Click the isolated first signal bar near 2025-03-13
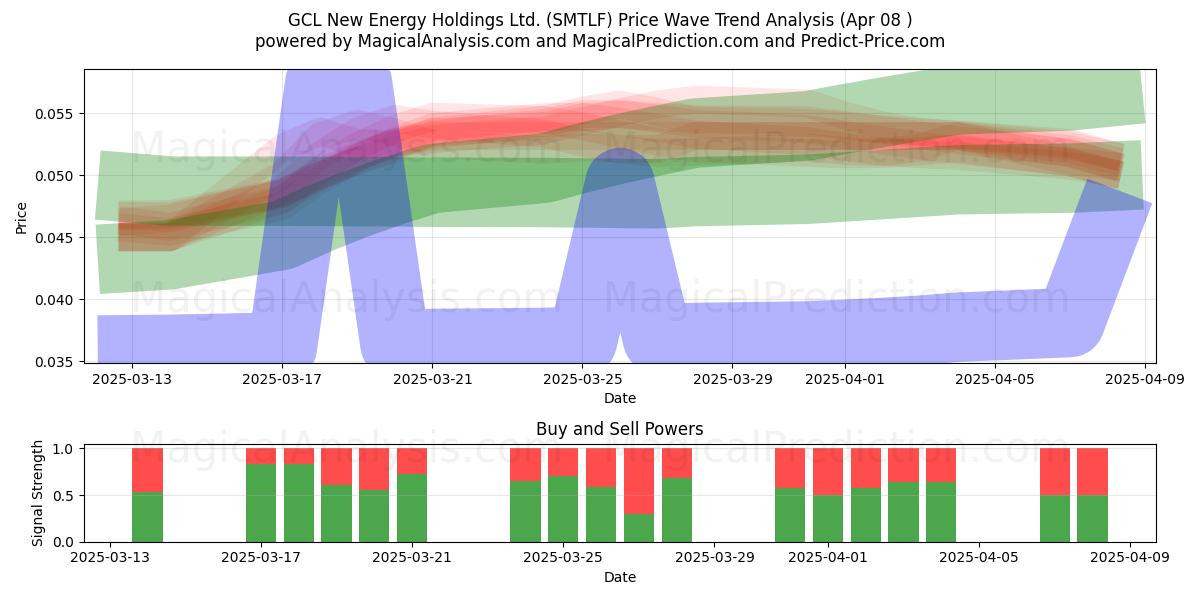The image size is (1200, 600). [x=147, y=495]
